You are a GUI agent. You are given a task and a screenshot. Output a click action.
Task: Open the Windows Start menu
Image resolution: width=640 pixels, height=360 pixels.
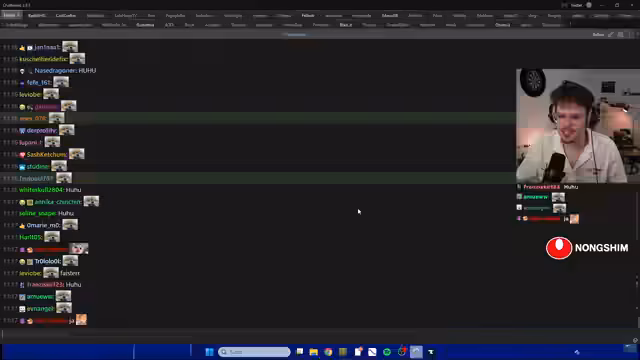pyautogui.click(x=209, y=352)
